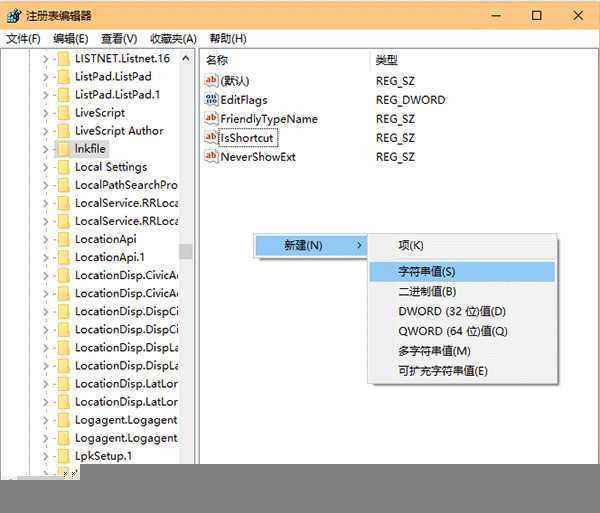Image resolution: width=600 pixels, height=513 pixels.
Task: Expand the lnkfile key
Action: tap(46, 149)
